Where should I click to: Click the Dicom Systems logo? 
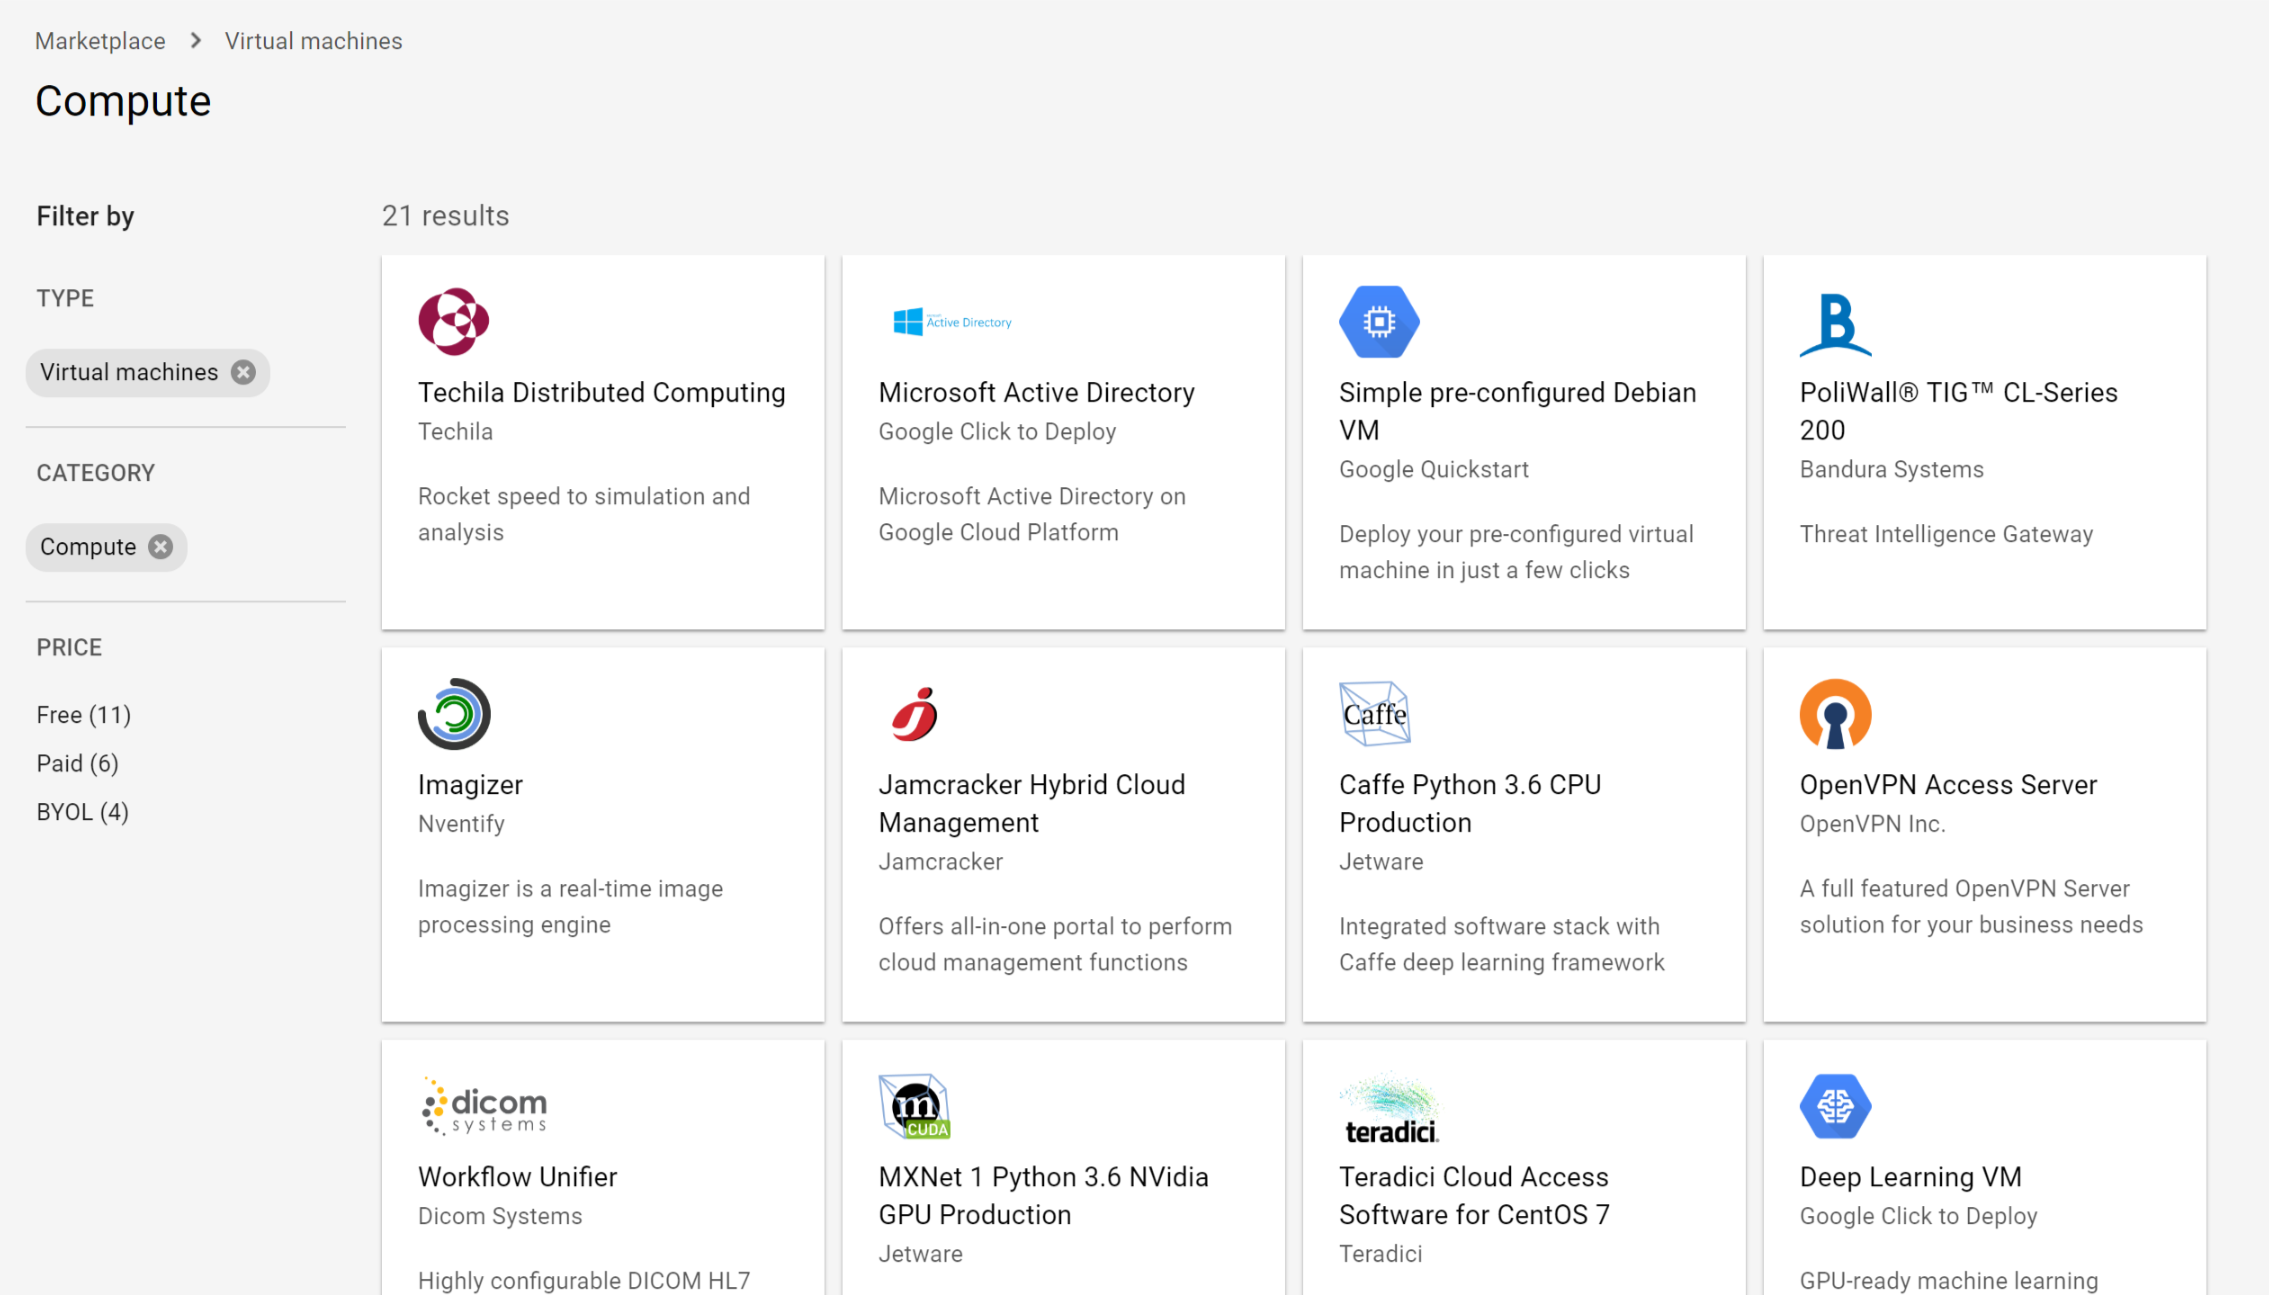483,1104
